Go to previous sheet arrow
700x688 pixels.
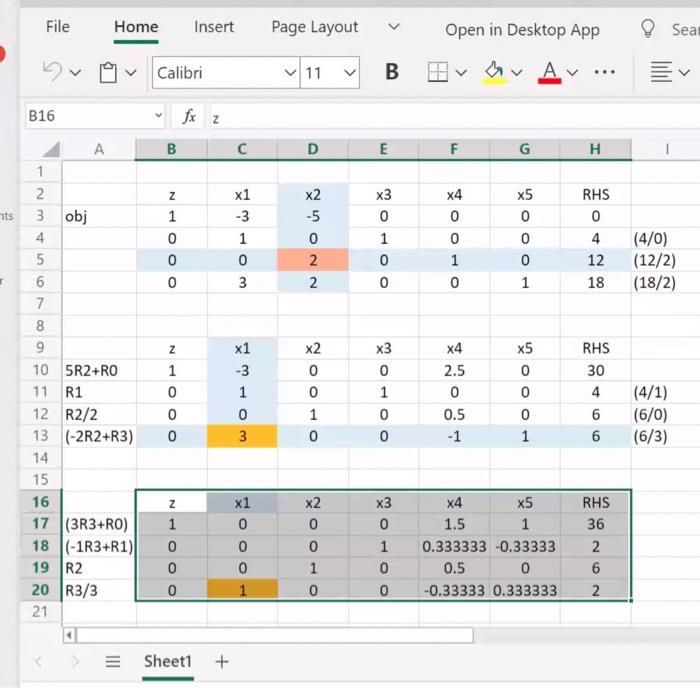[x=39, y=661]
